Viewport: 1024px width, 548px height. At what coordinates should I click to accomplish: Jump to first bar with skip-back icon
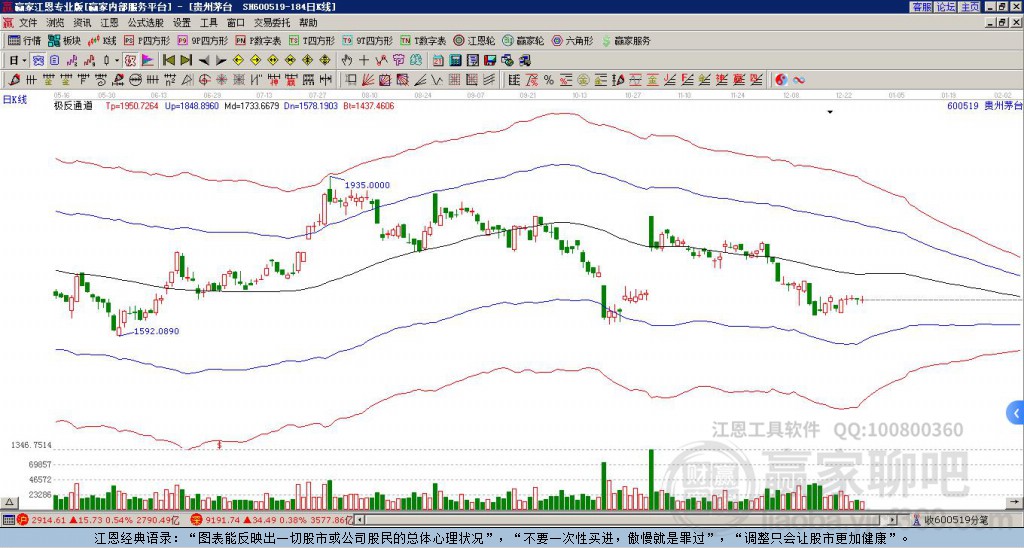pyautogui.click(x=168, y=61)
